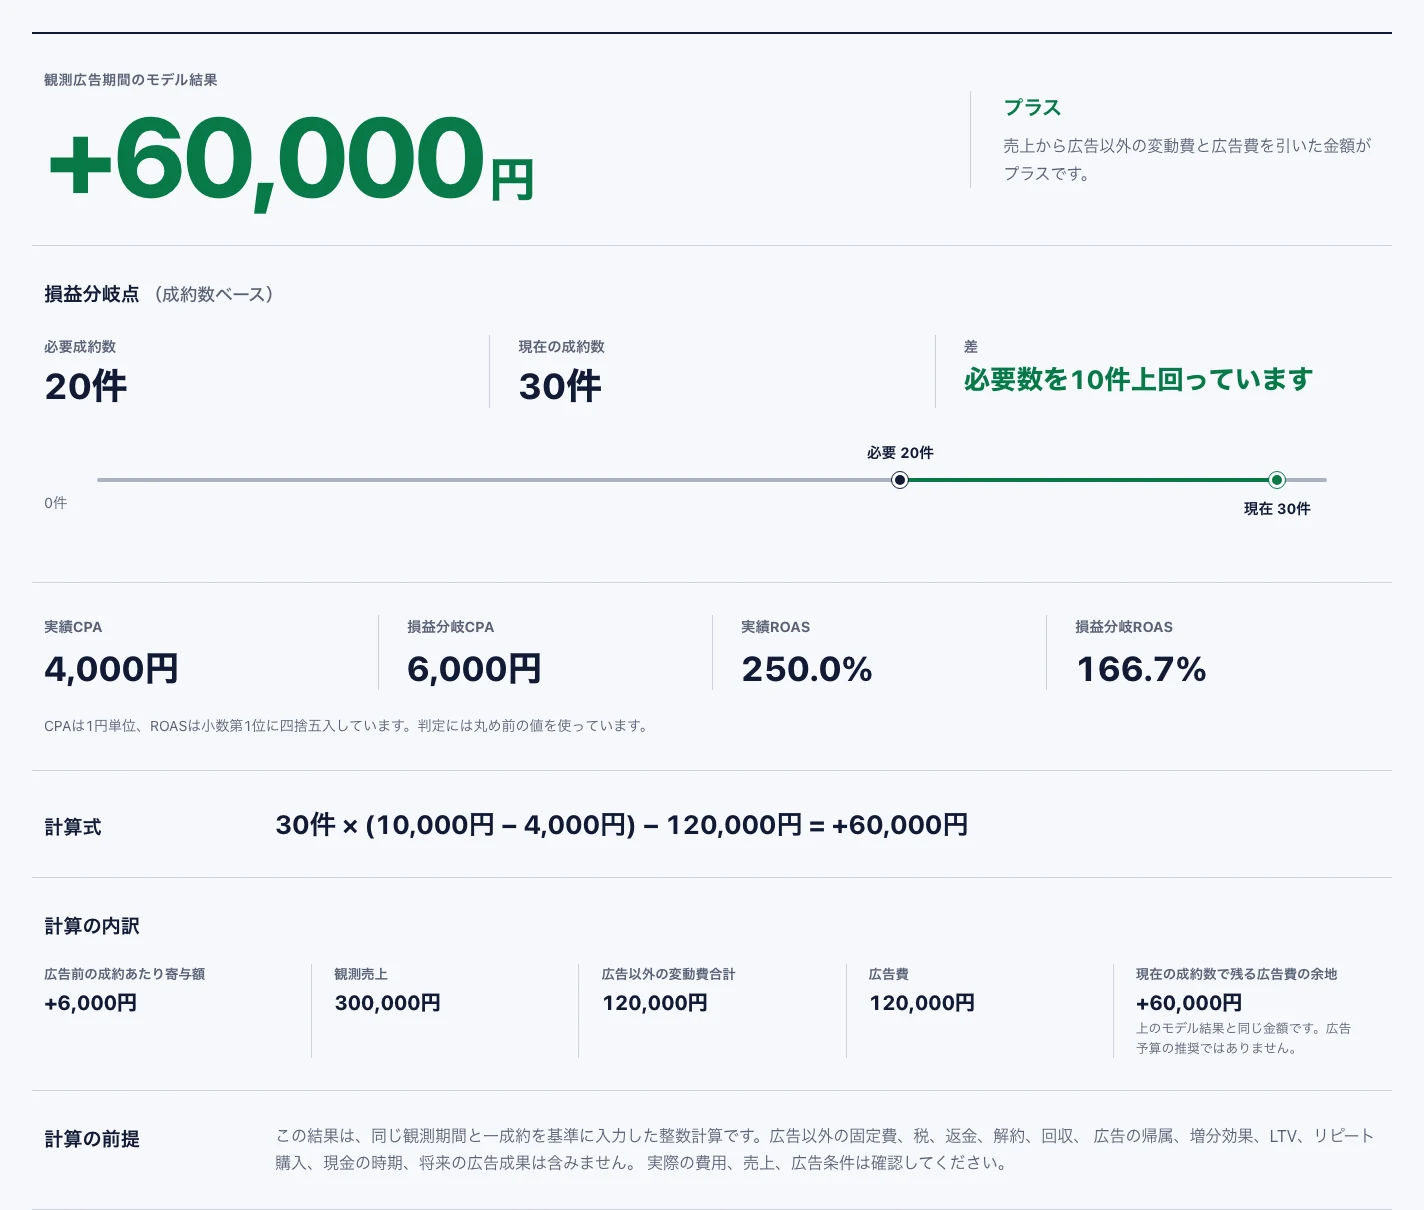
Task: Click the 損益分岐CPA value 6,000円
Action: tap(474, 669)
